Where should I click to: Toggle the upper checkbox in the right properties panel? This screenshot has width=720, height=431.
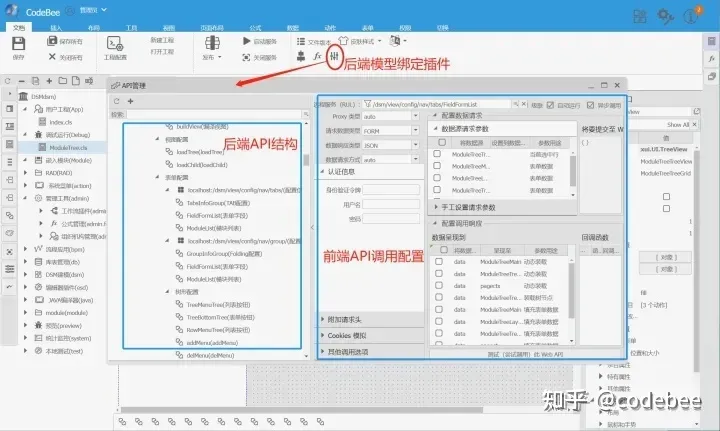click(666, 196)
